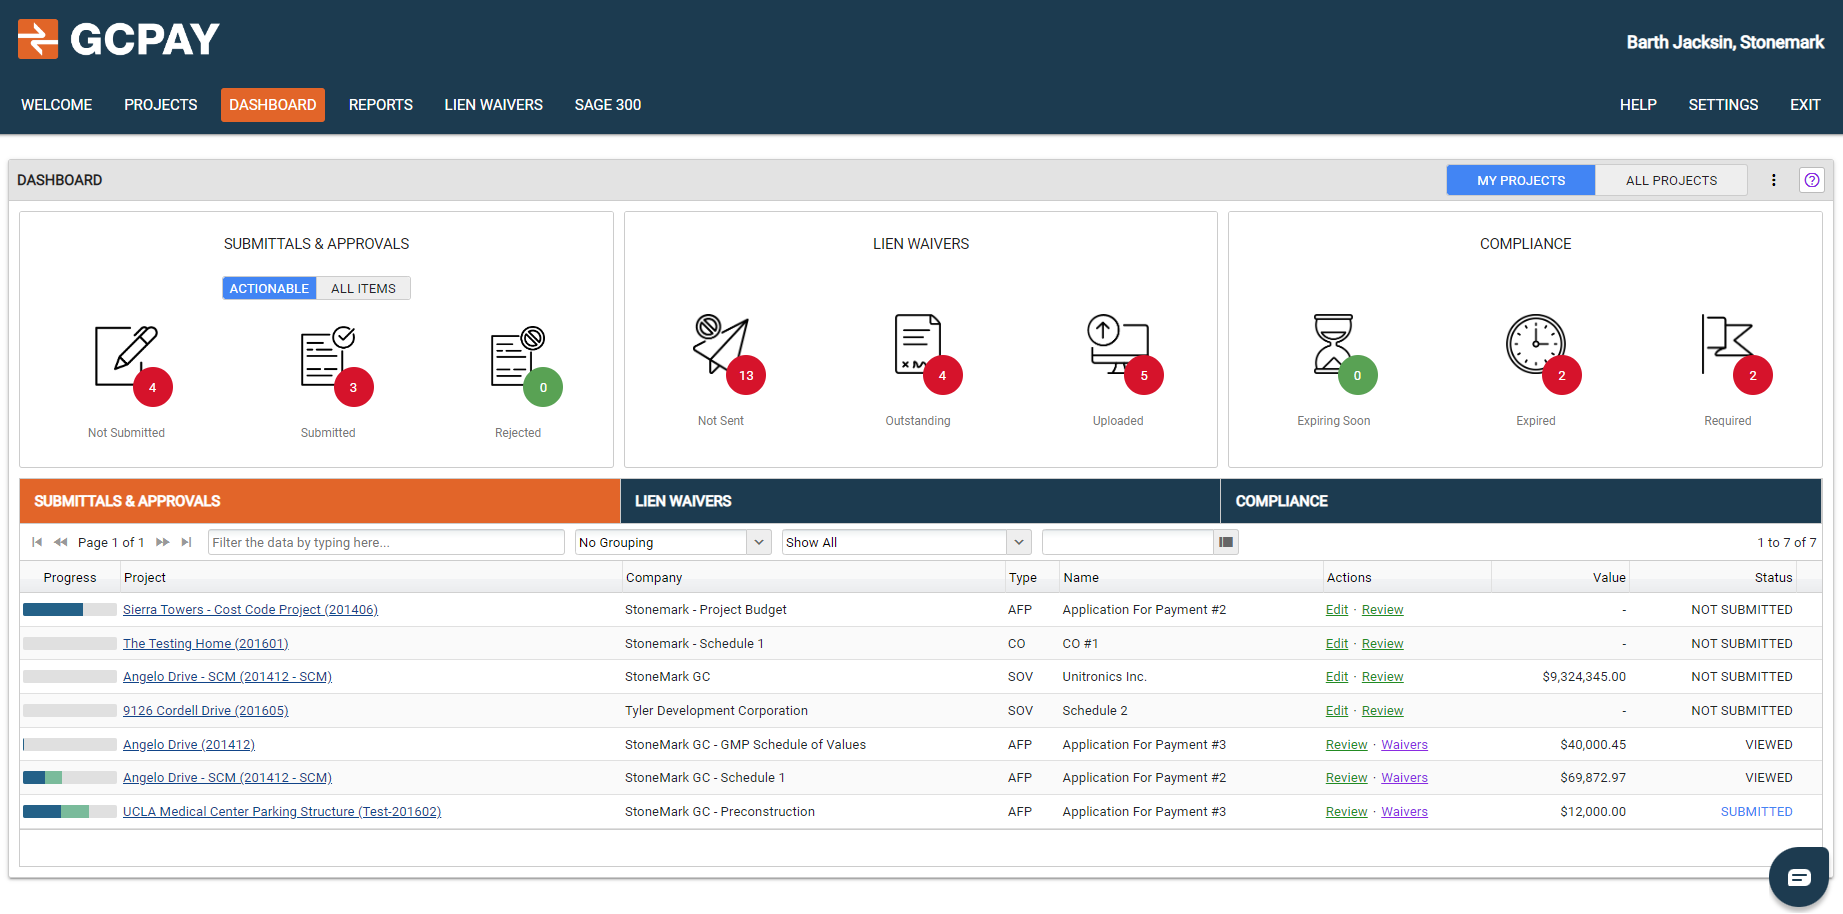Screen dimensions: 1843x914
Task: Open the Show All dropdown
Action: tap(906, 542)
